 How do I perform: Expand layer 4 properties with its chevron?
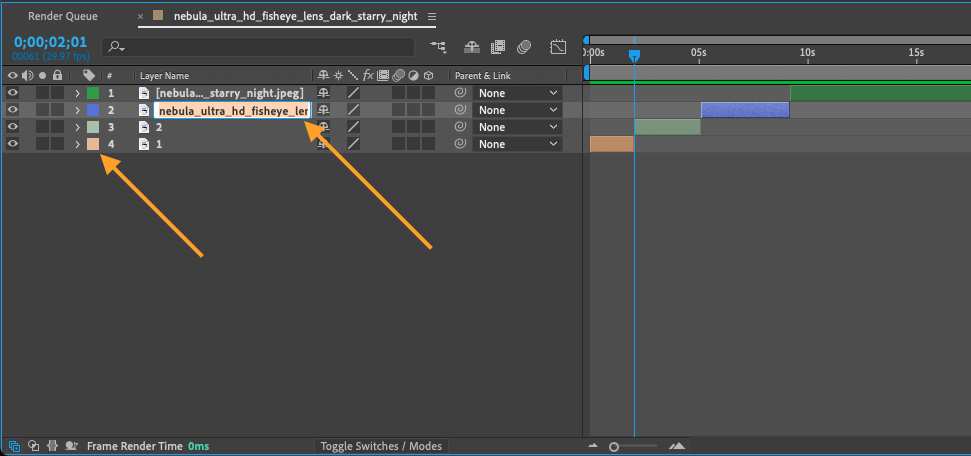[x=77, y=144]
